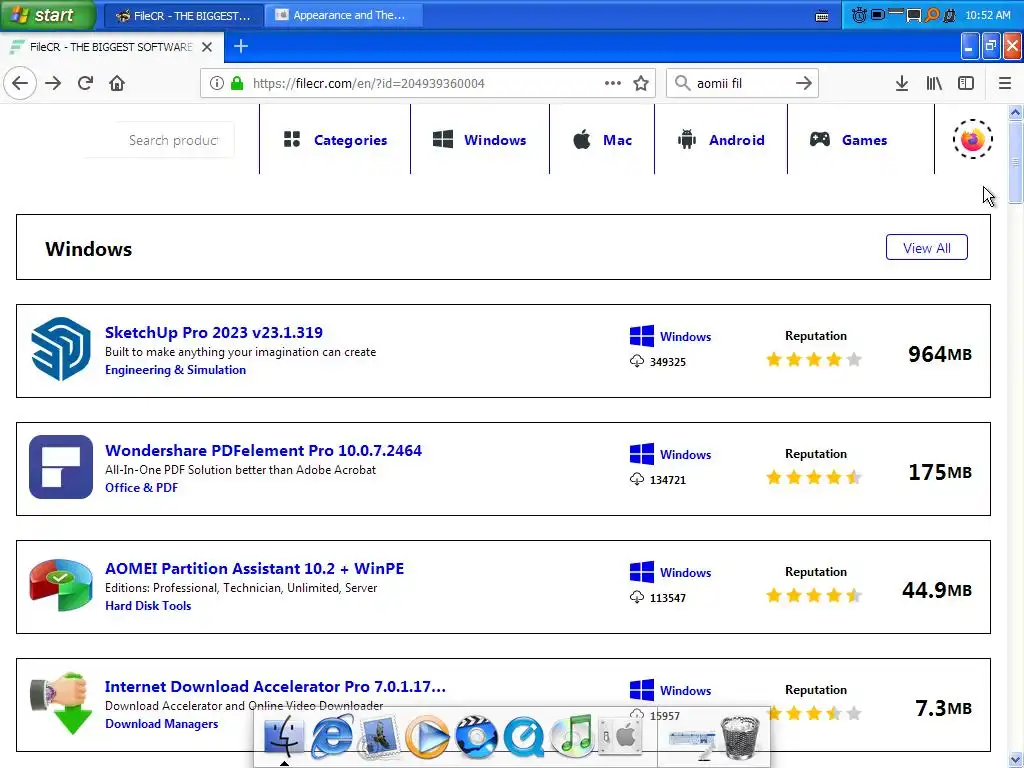This screenshot has height=768, width=1024.
Task: Open the Categories menu
Action: pyautogui.click(x=336, y=140)
